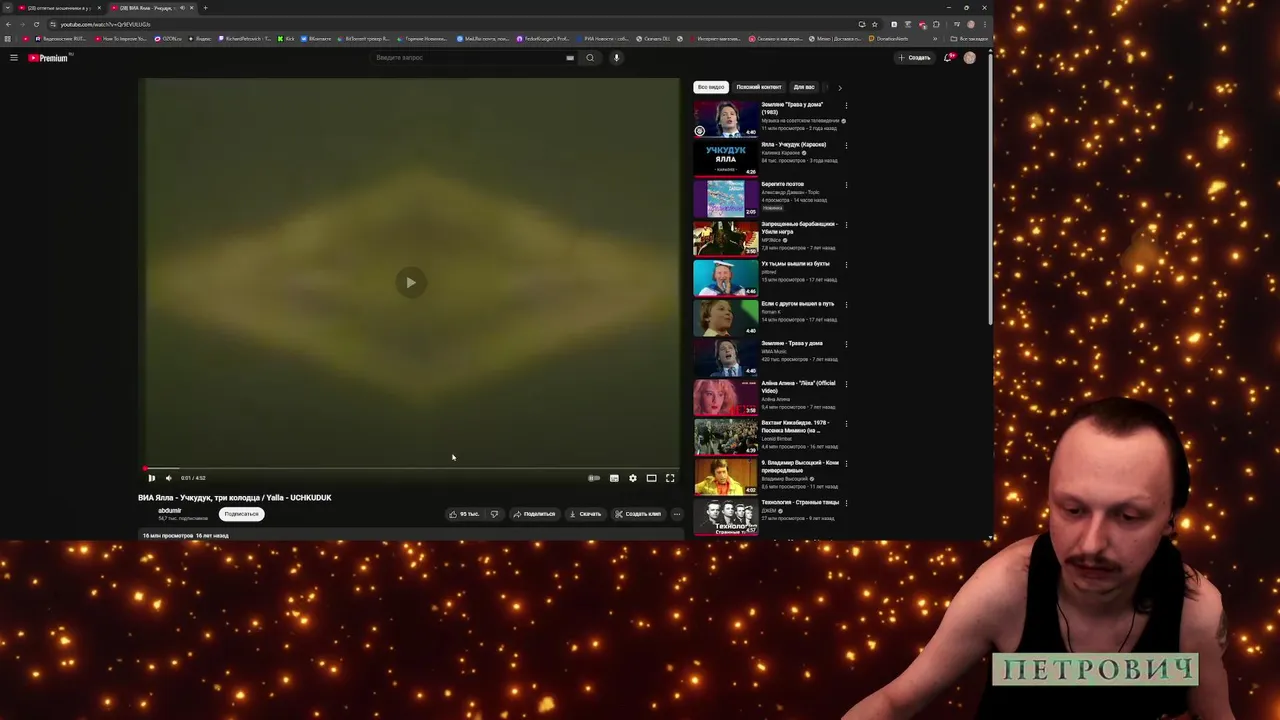Toggle the autoplay switch in the player
The image size is (1280, 720).
594,478
